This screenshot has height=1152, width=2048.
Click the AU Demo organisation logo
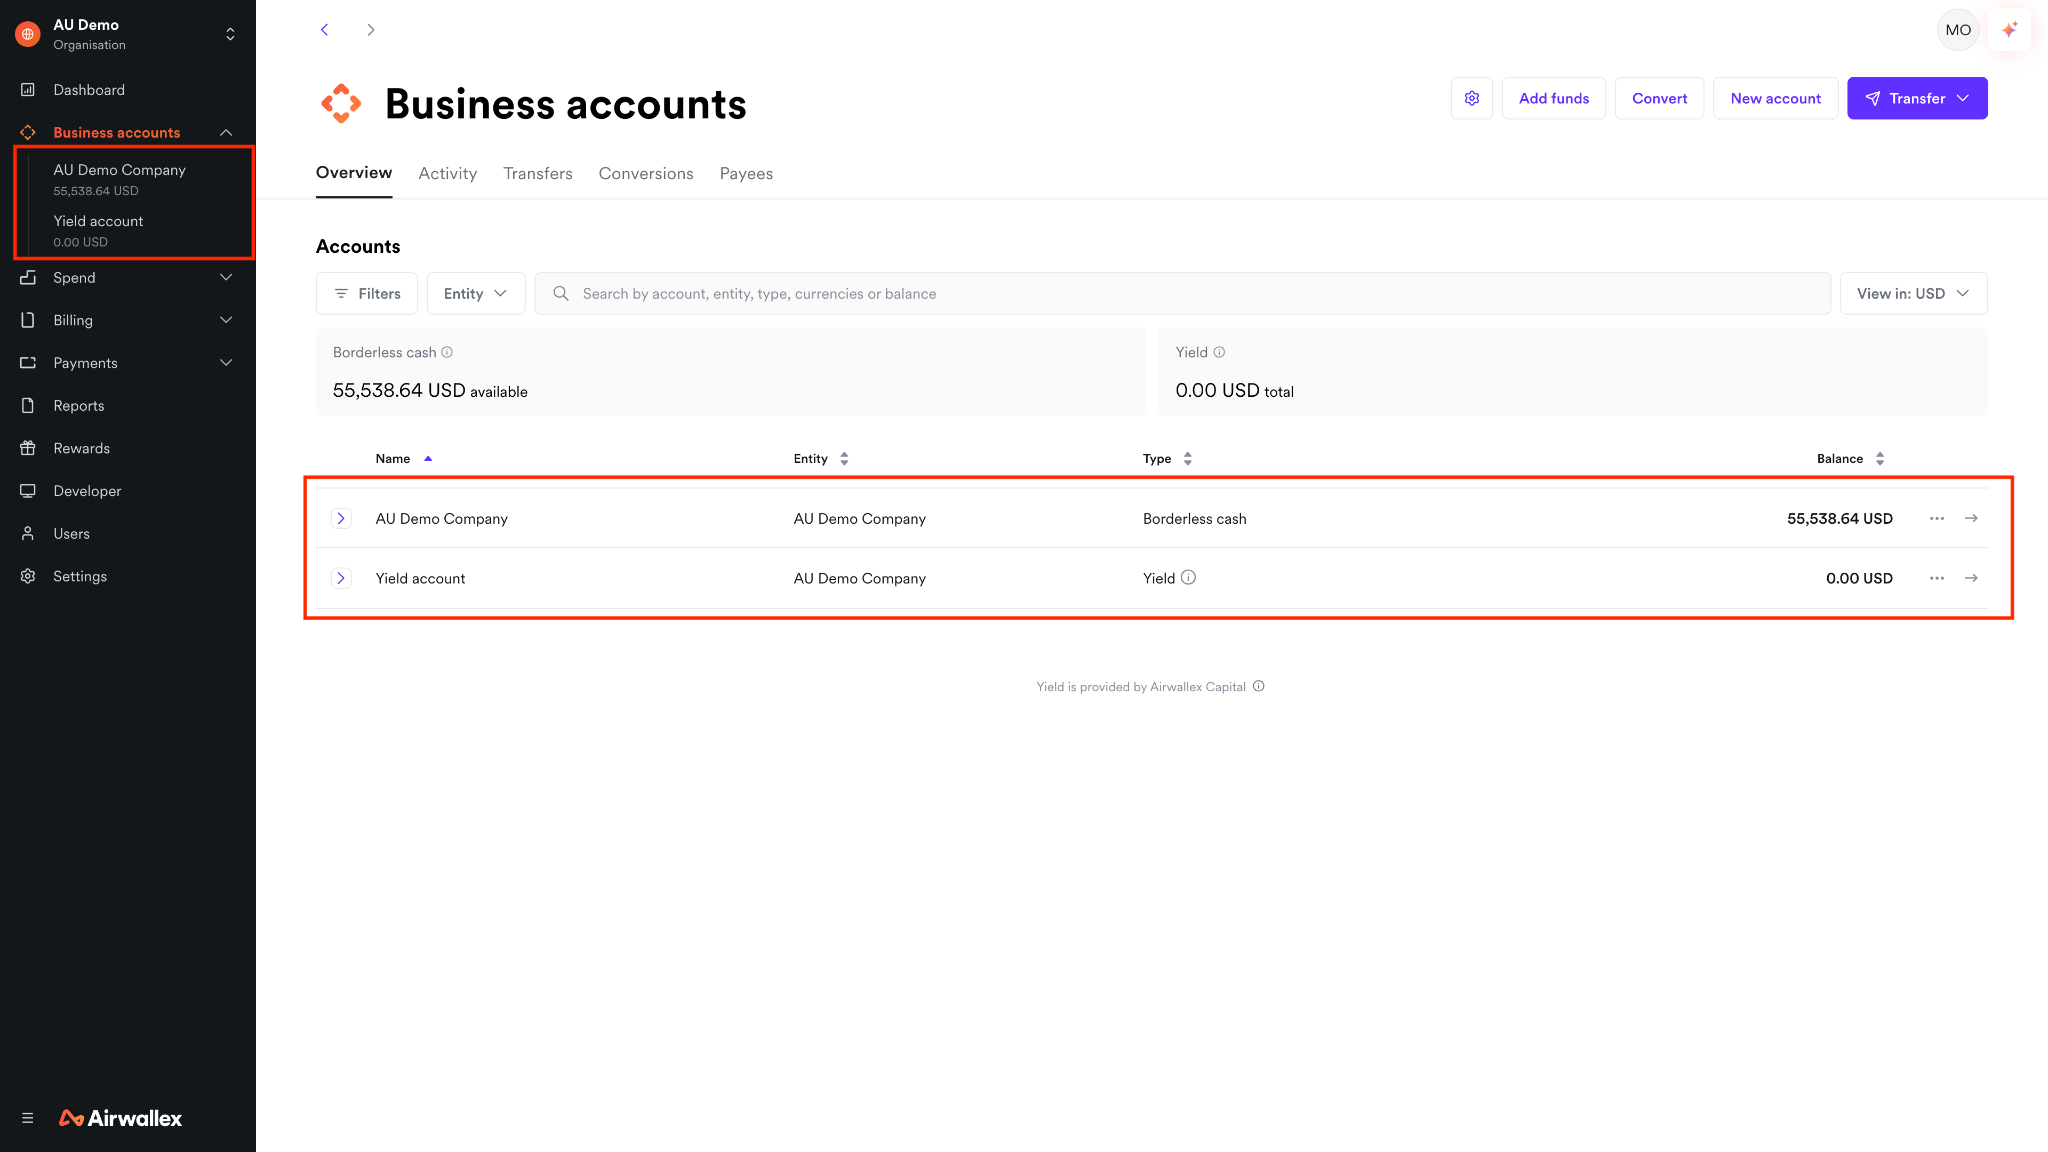[x=28, y=34]
